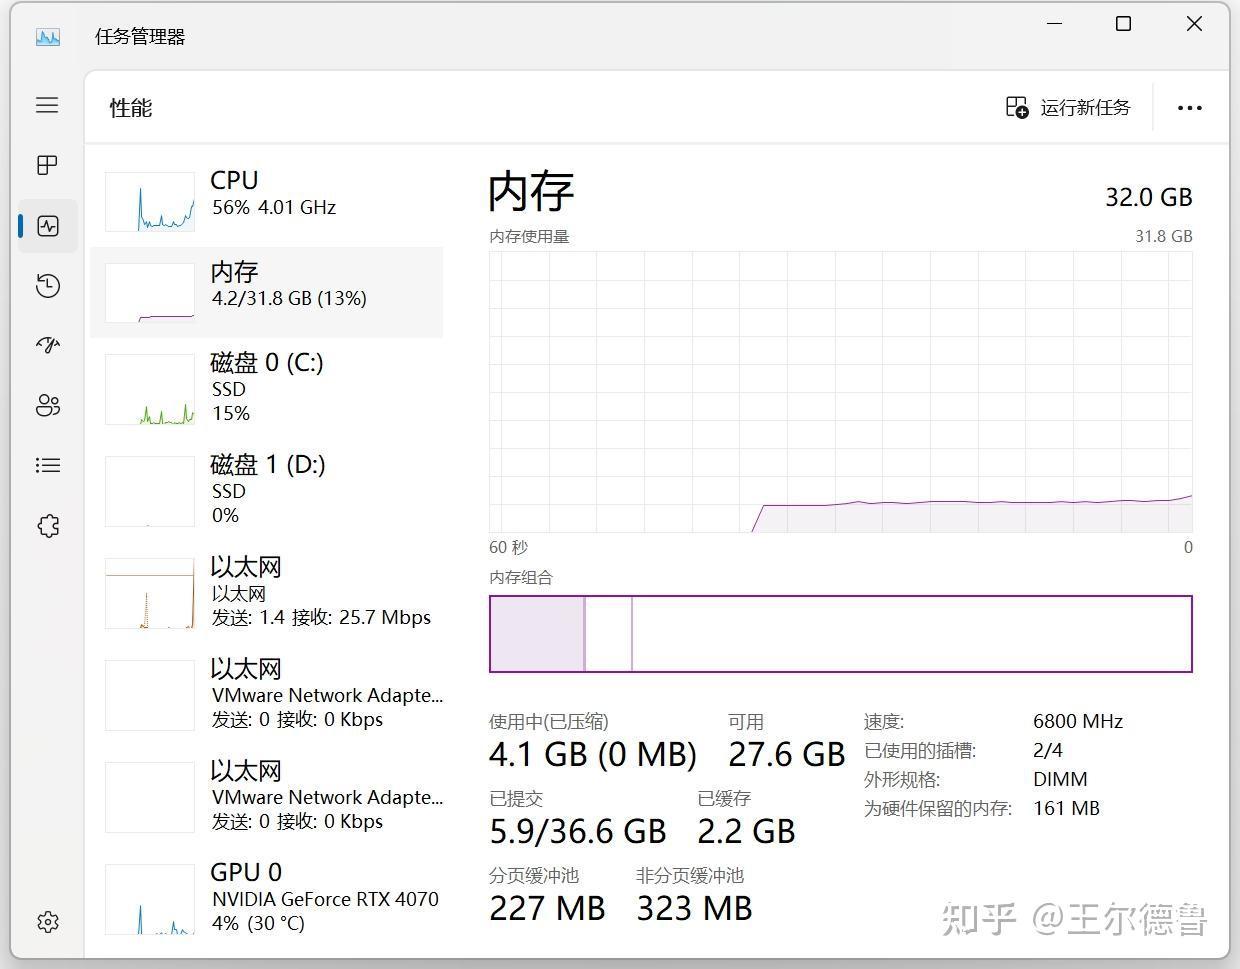Select Disk 0 (C:) performance item
This screenshot has height=969, width=1240.
click(x=272, y=387)
